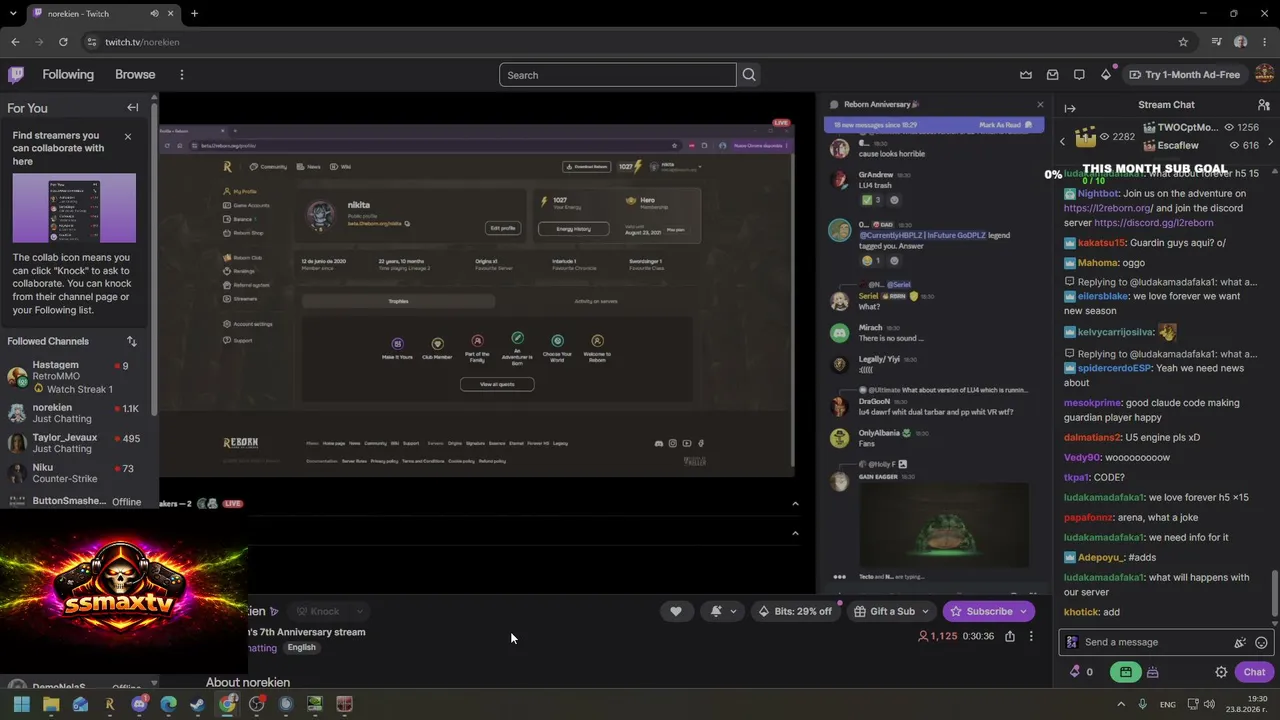This screenshot has height=720, width=1280.
Task: Open chat settings gear
Action: coord(1221,672)
